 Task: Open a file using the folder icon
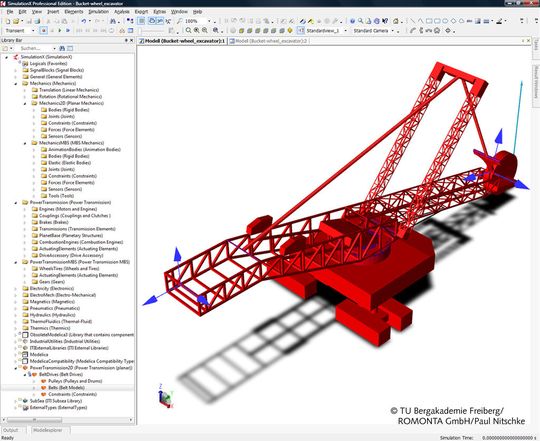pyautogui.click(x=16, y=21)
